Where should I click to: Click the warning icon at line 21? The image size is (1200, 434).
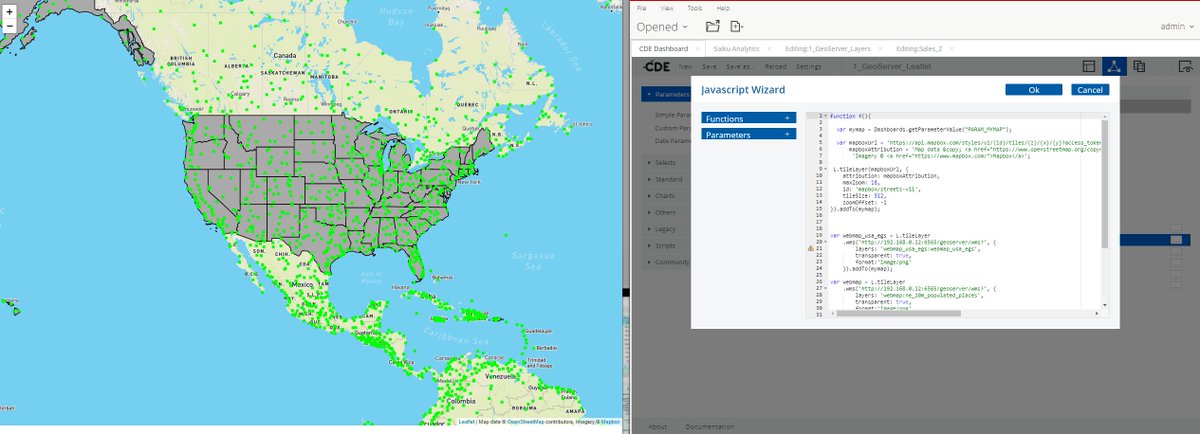[x=812, y=247]
